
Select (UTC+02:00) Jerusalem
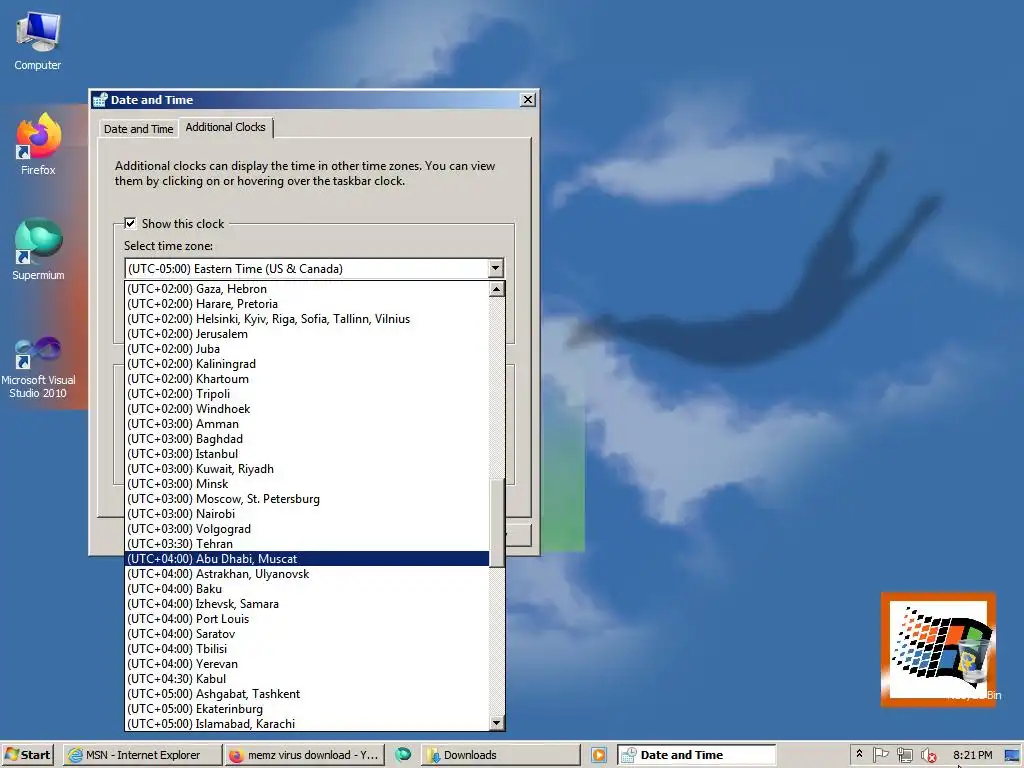pyautogui.click(x=306, y=334)
